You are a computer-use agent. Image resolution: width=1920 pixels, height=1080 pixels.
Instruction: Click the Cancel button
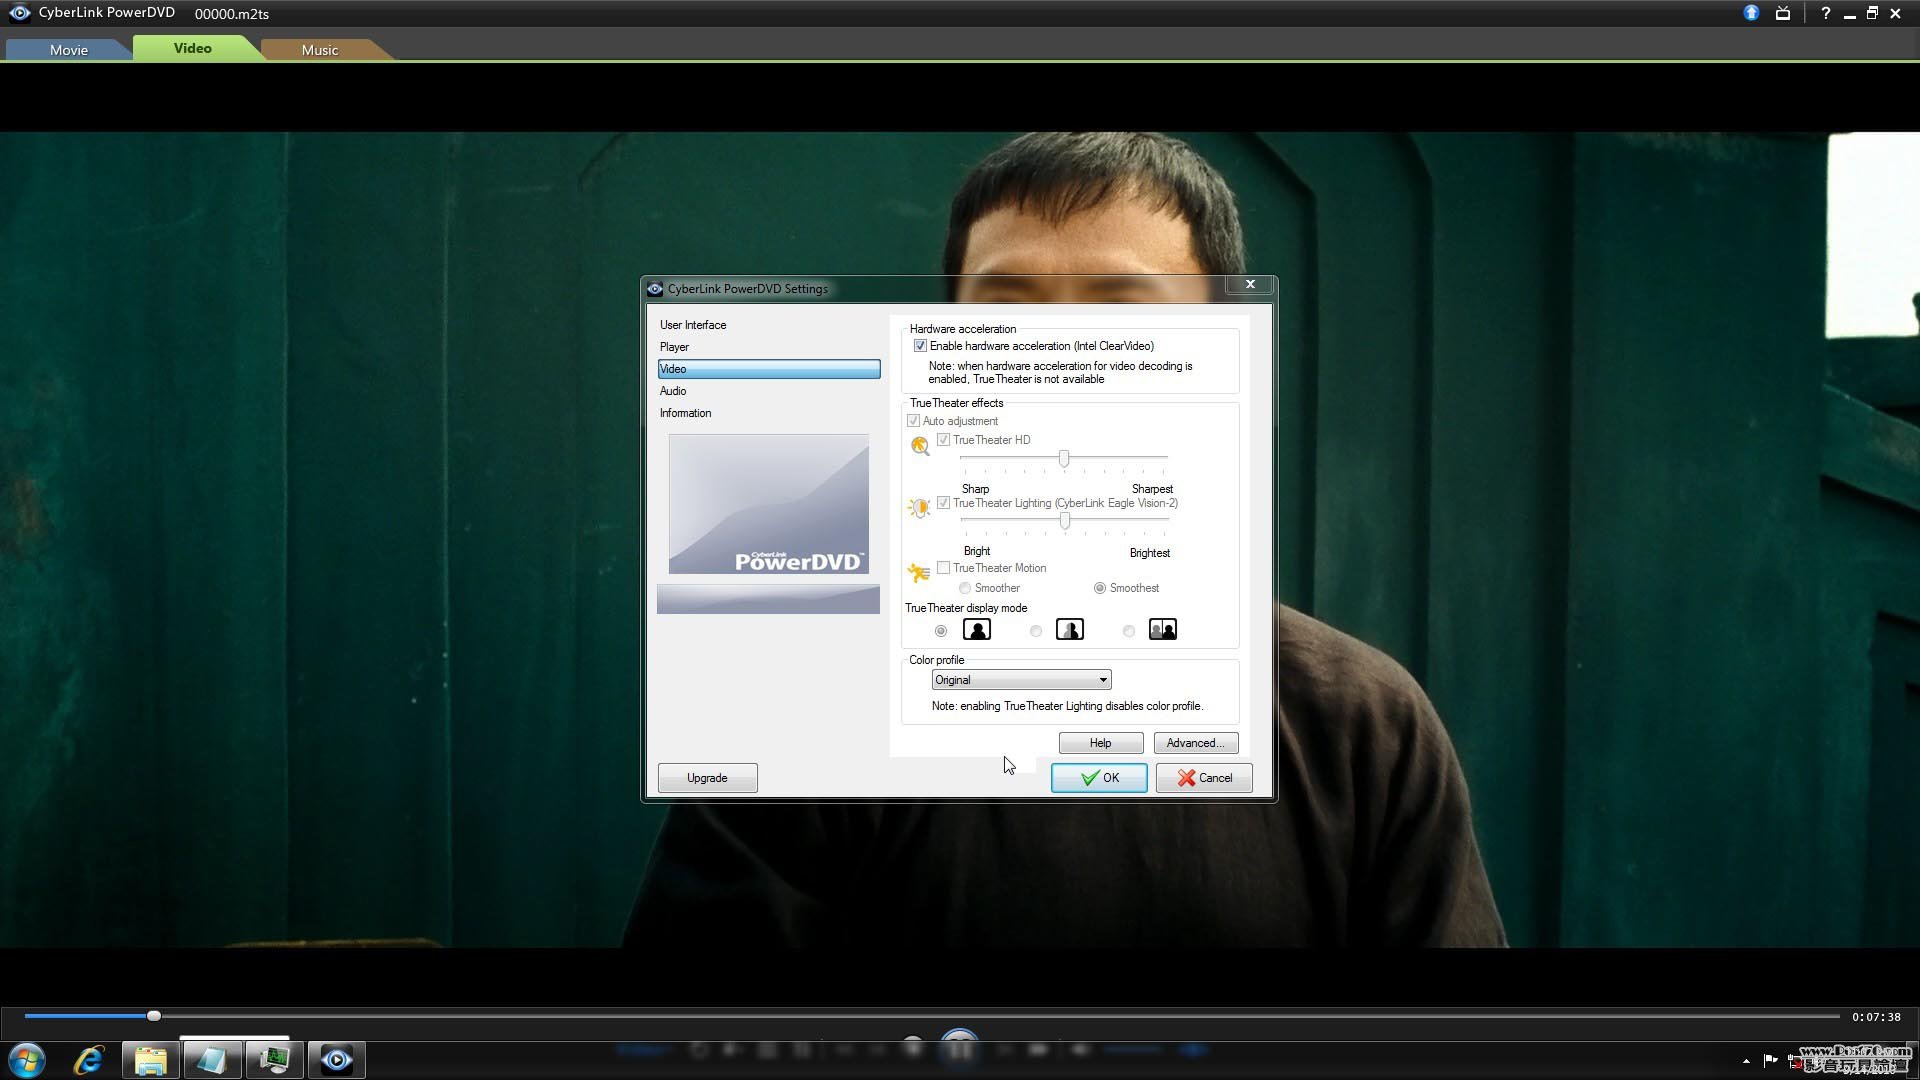click(x=1204, y=778)
